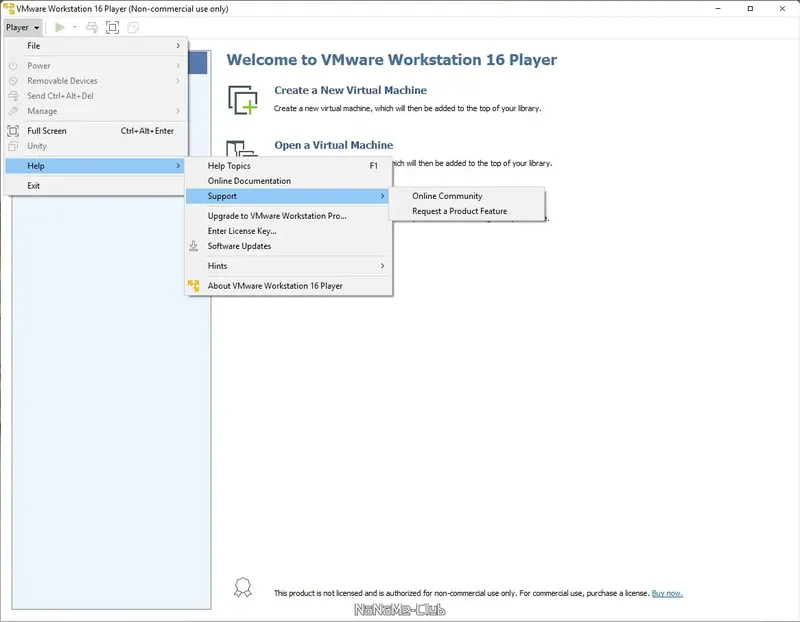Select About VMware Workstation 16 Player
Screen dimensions: 800x622
click(x=289, y=286)
